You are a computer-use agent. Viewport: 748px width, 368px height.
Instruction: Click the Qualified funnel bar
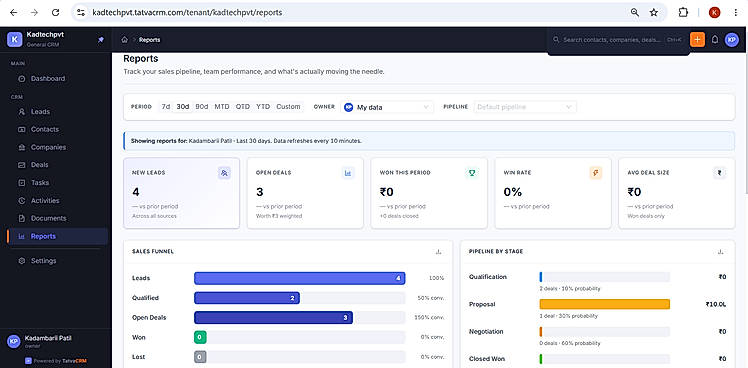coord(247,298)
